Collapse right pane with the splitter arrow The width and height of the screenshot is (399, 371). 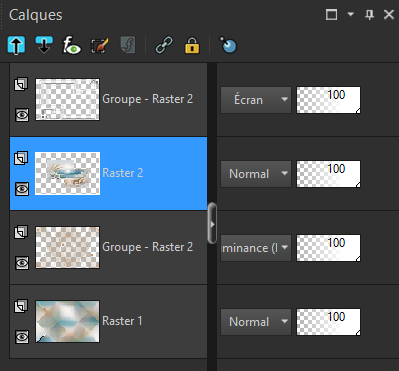click(212, 224)
